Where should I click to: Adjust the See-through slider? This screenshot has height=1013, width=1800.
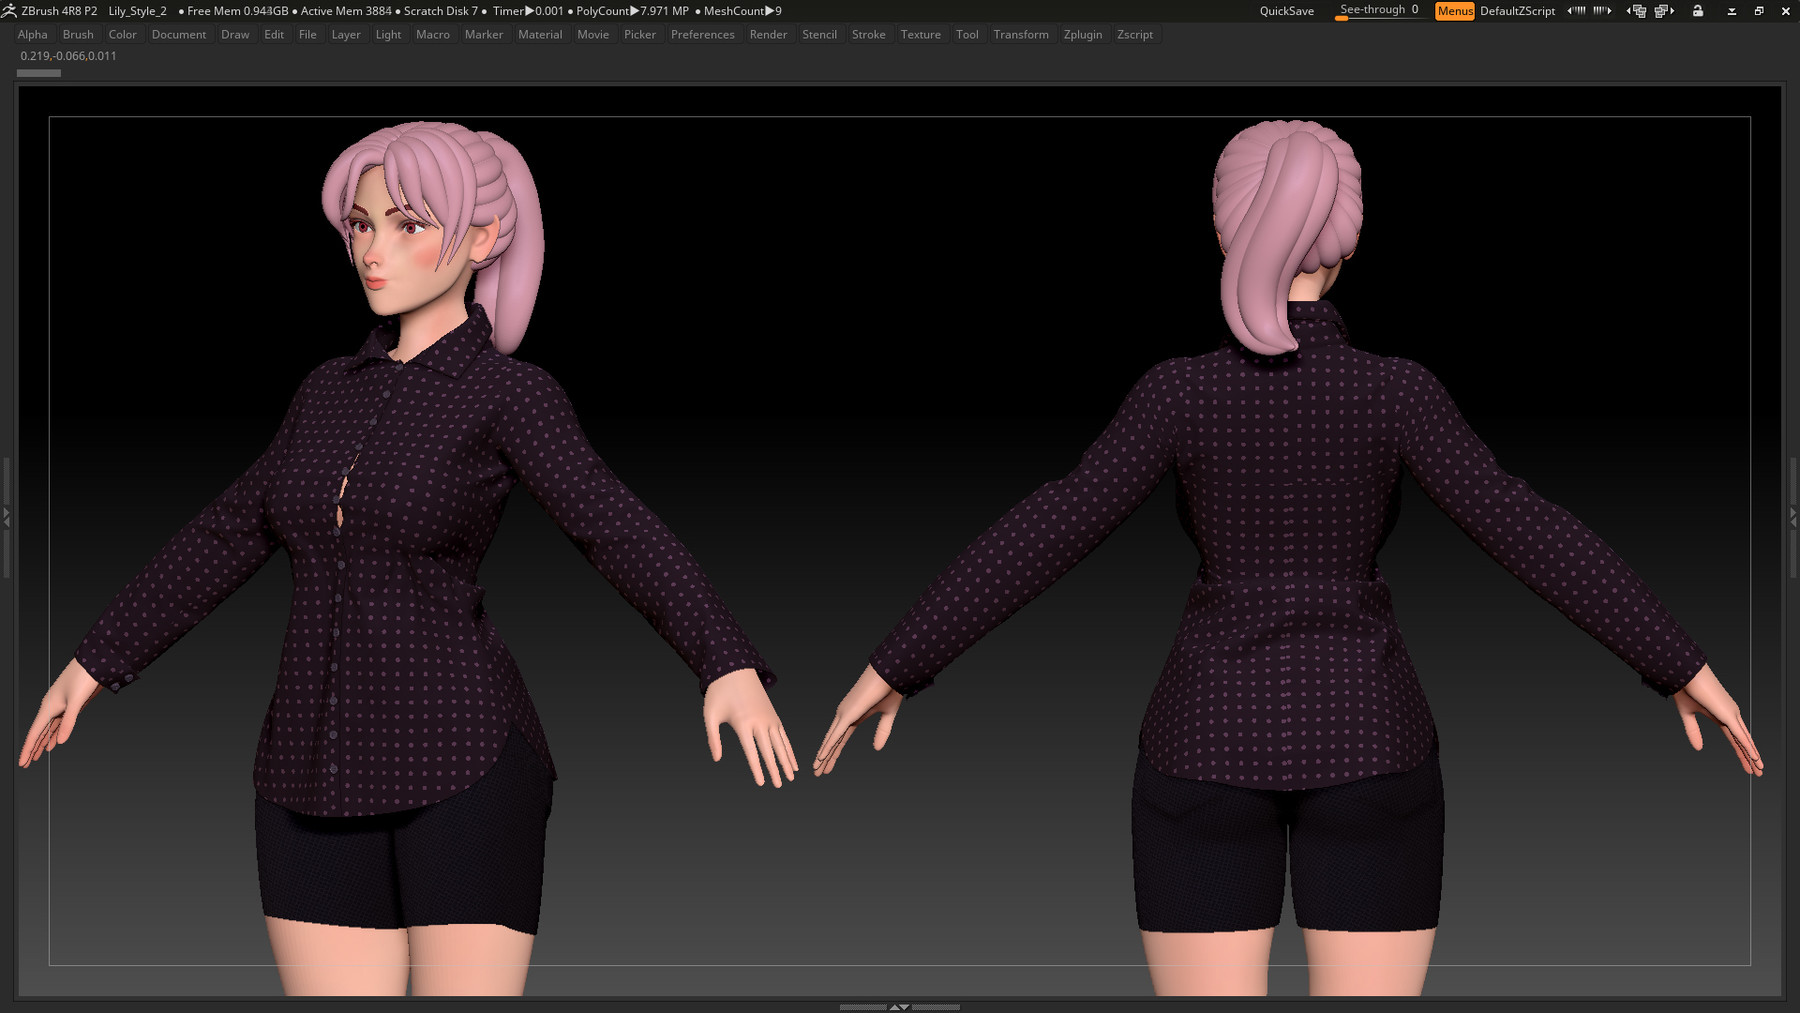[1379, 11]
